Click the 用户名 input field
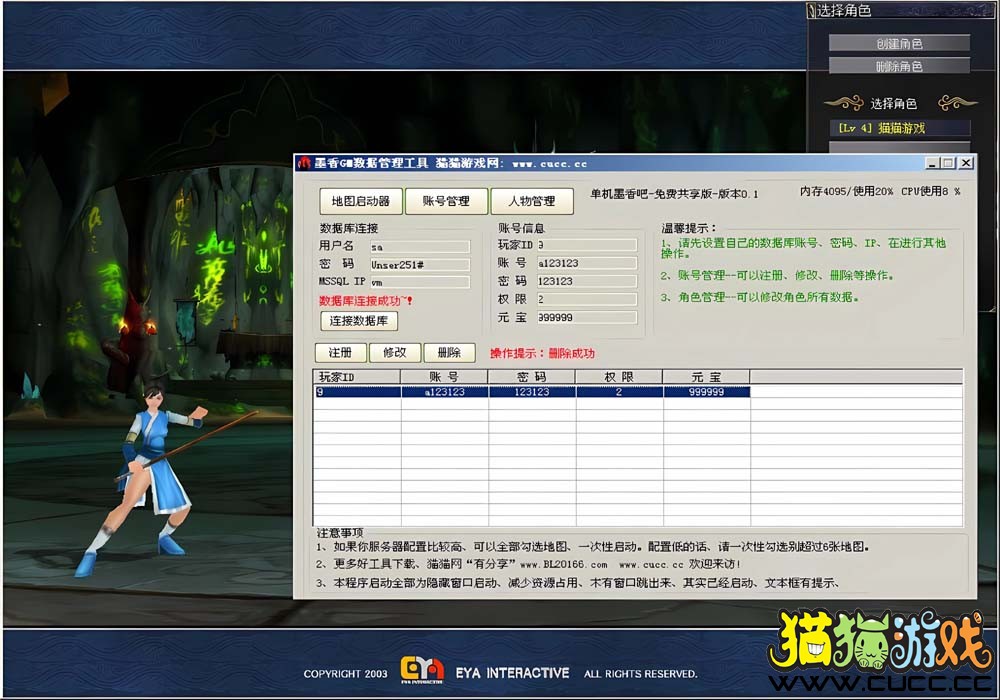The height and width of the screenshot is (700, 1000). 420,247
